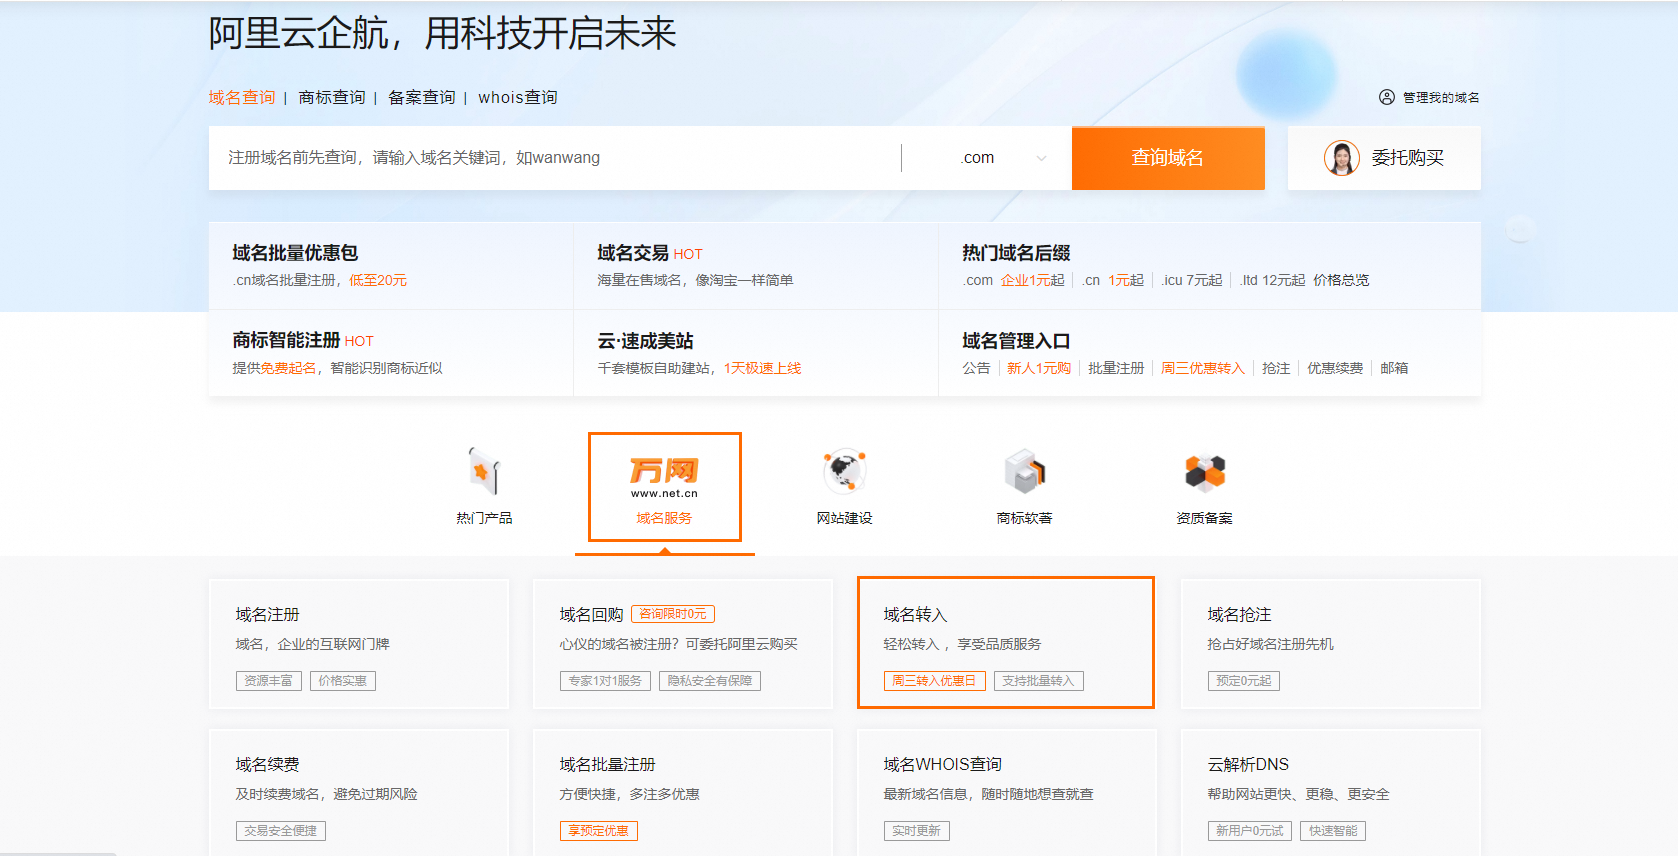
Task: Click the 低至20元 offer text
Action: point(378,280)
